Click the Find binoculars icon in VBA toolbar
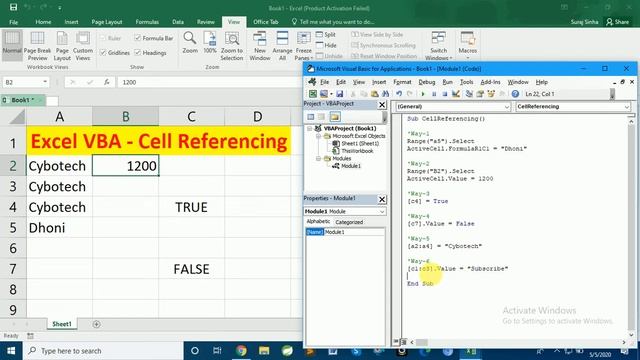 [385, 94]
